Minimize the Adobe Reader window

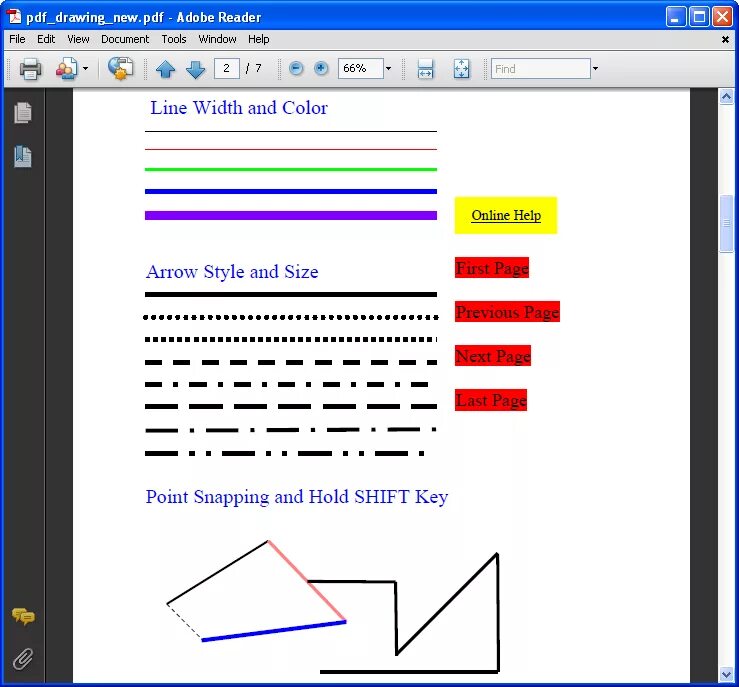pos(676,17)
